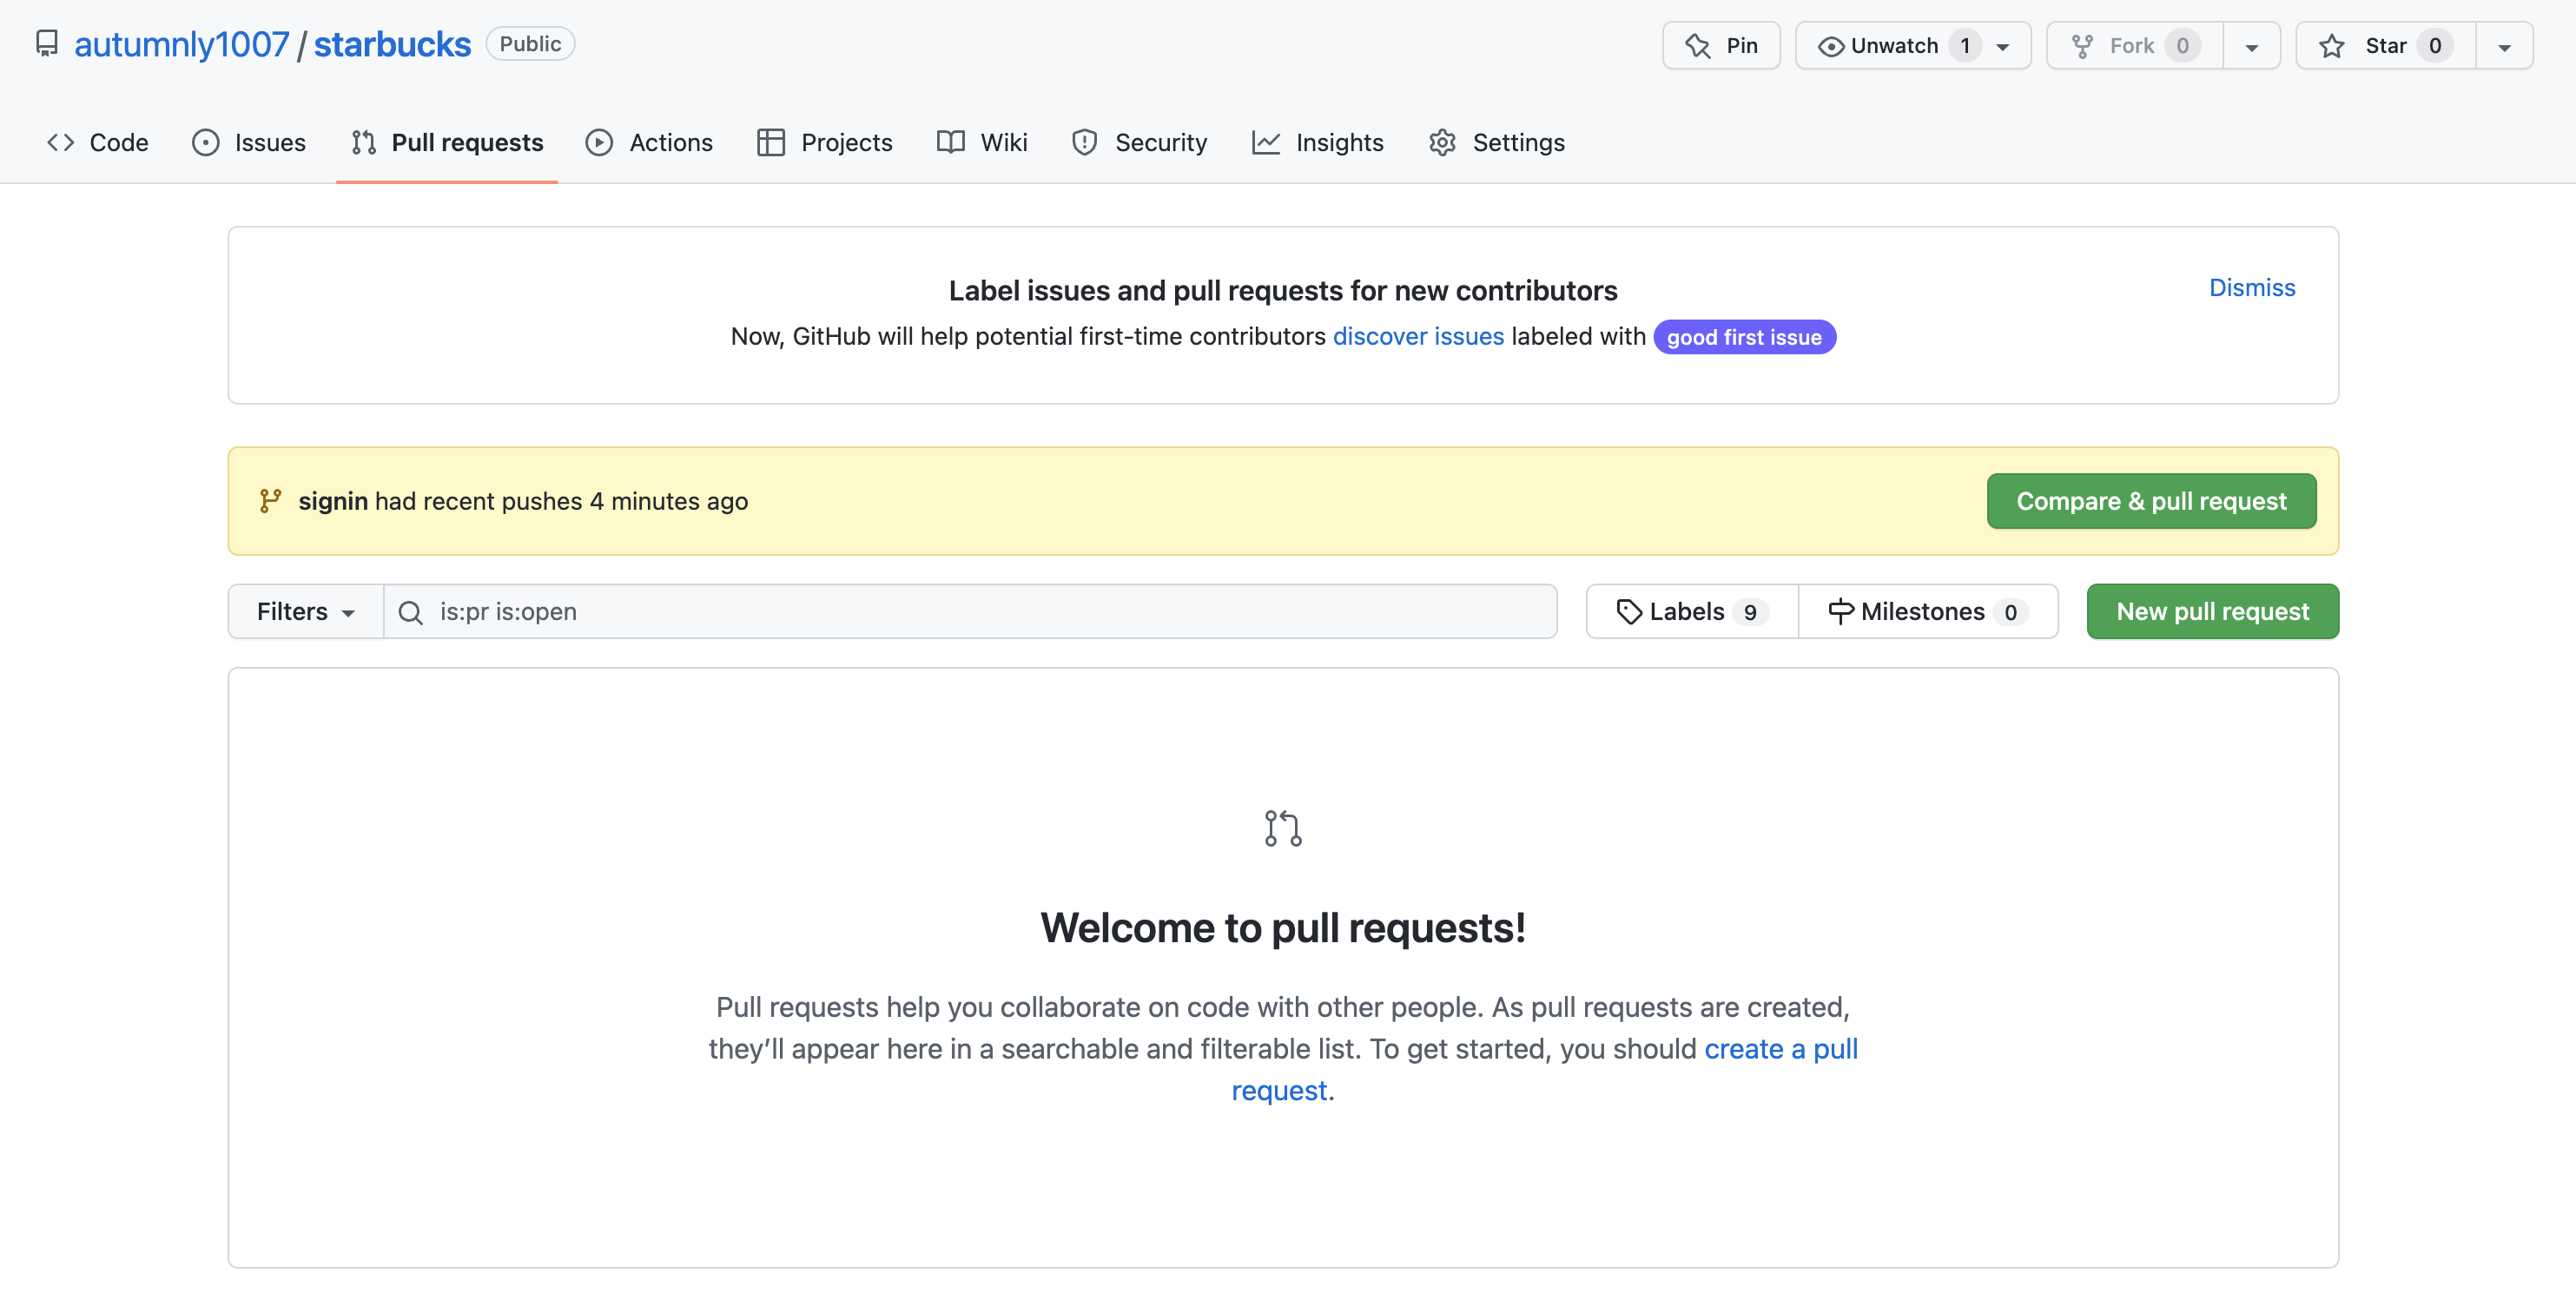The width and height of the screenshot is (2576, 1313).
Task: Click the Projects table icon
Action: (x=770, y=143)
